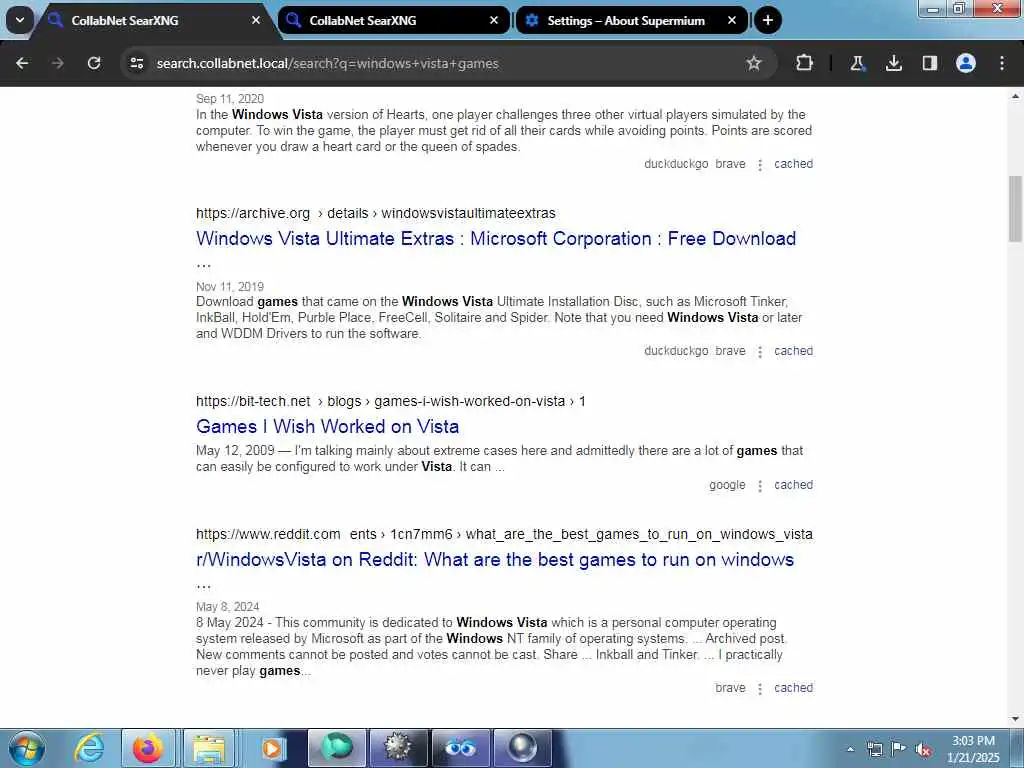The width and height of the screenshot is (1024, 768).
Task: Click the https://archive.org URL text
Action: (x=253, y=214)
